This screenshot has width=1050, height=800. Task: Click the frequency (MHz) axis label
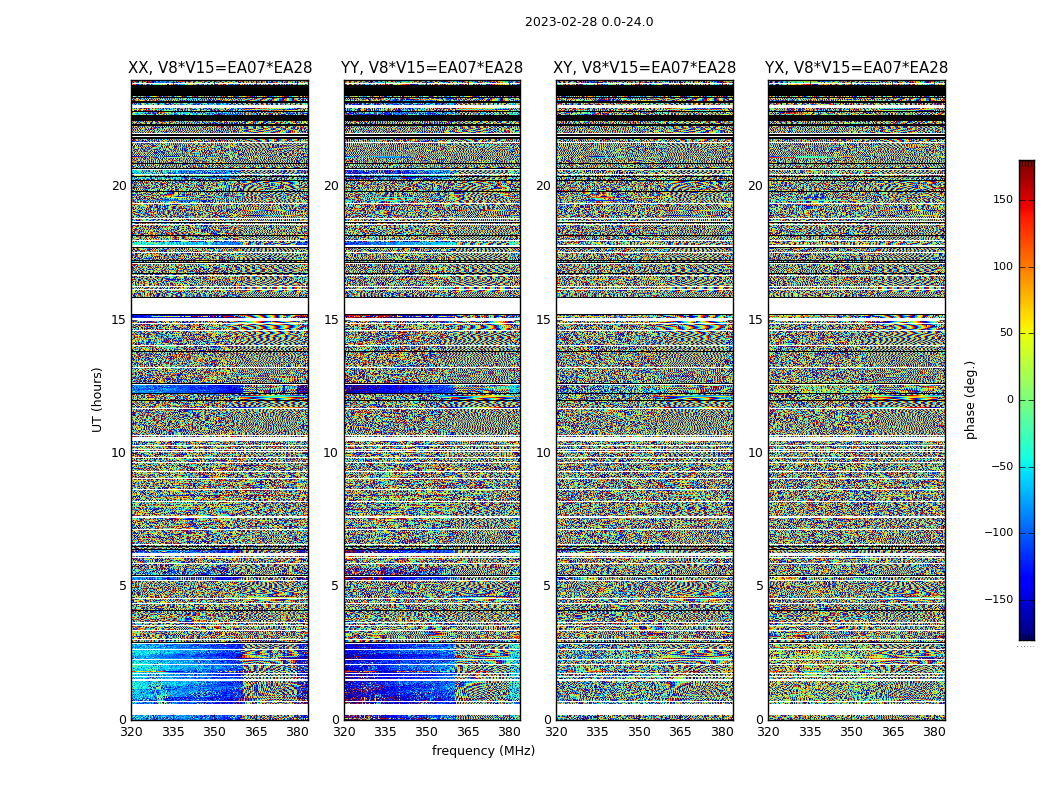tap(483, 750)
